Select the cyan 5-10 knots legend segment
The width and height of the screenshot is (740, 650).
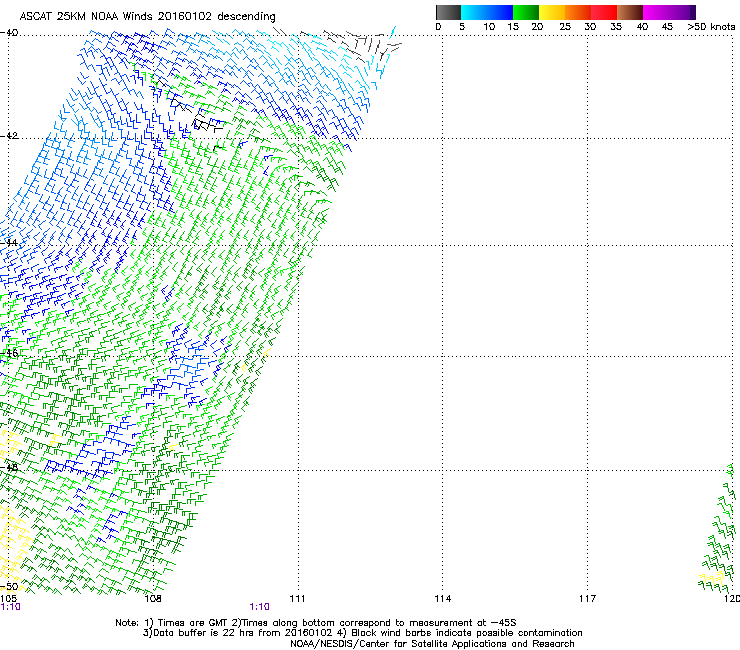click(474, 12)
